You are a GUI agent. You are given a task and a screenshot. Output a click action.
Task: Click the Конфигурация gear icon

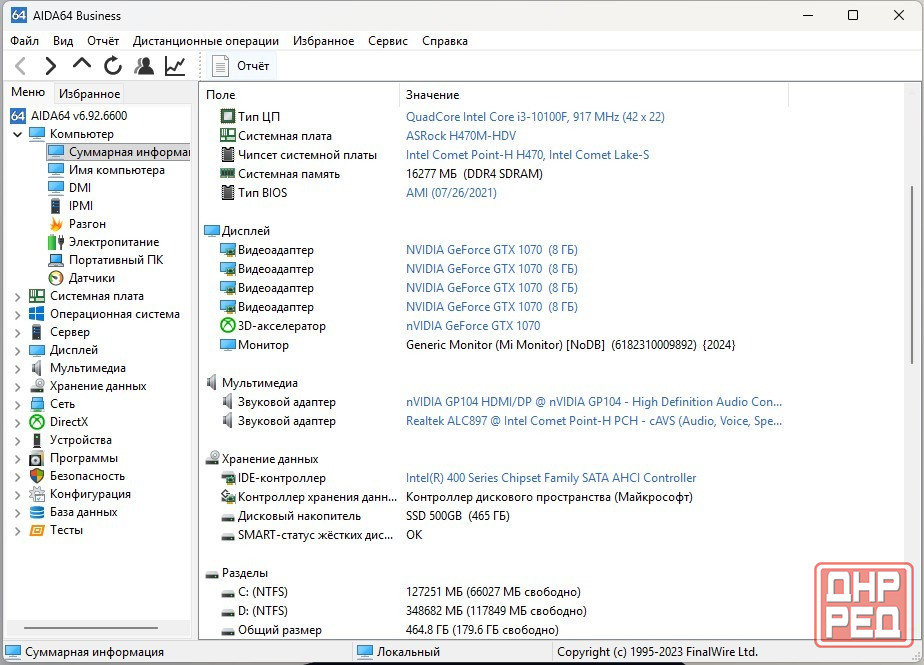pyautogui.click(x=37, y=494)
